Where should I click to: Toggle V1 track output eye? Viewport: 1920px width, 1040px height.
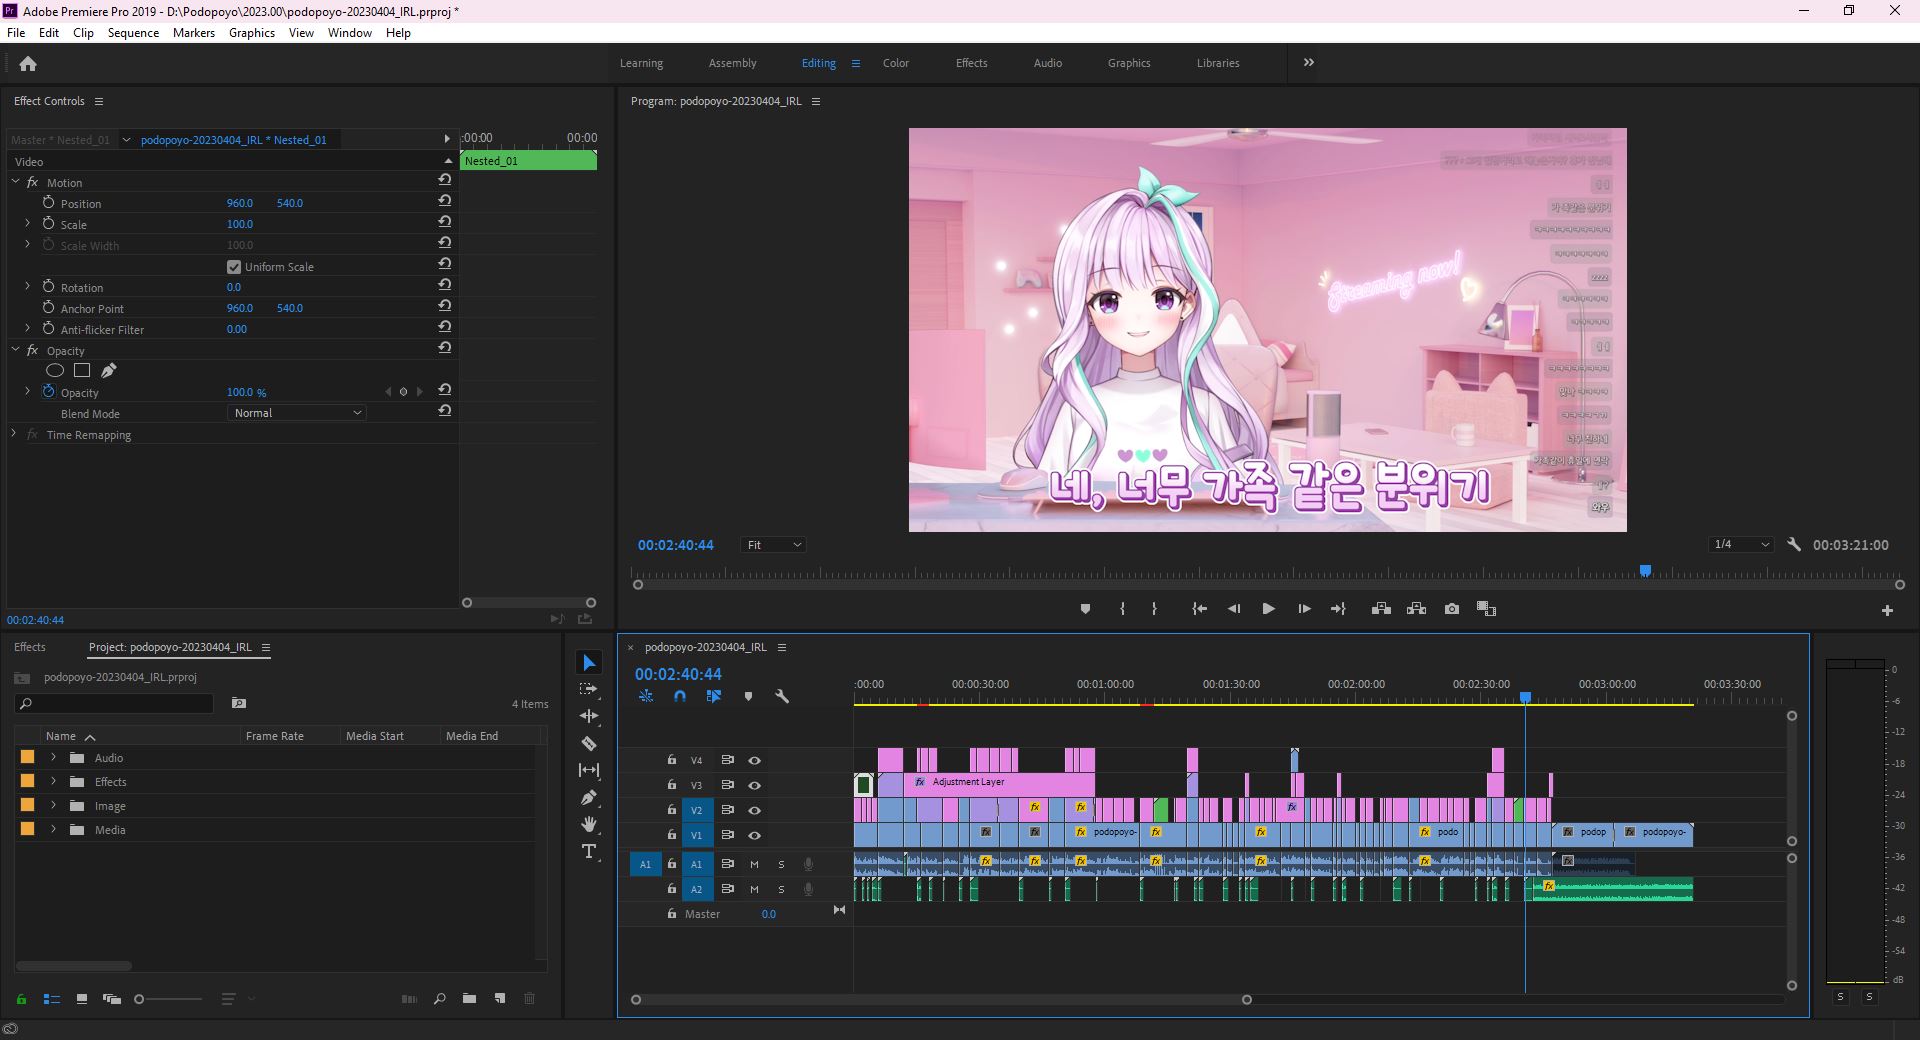755,835
